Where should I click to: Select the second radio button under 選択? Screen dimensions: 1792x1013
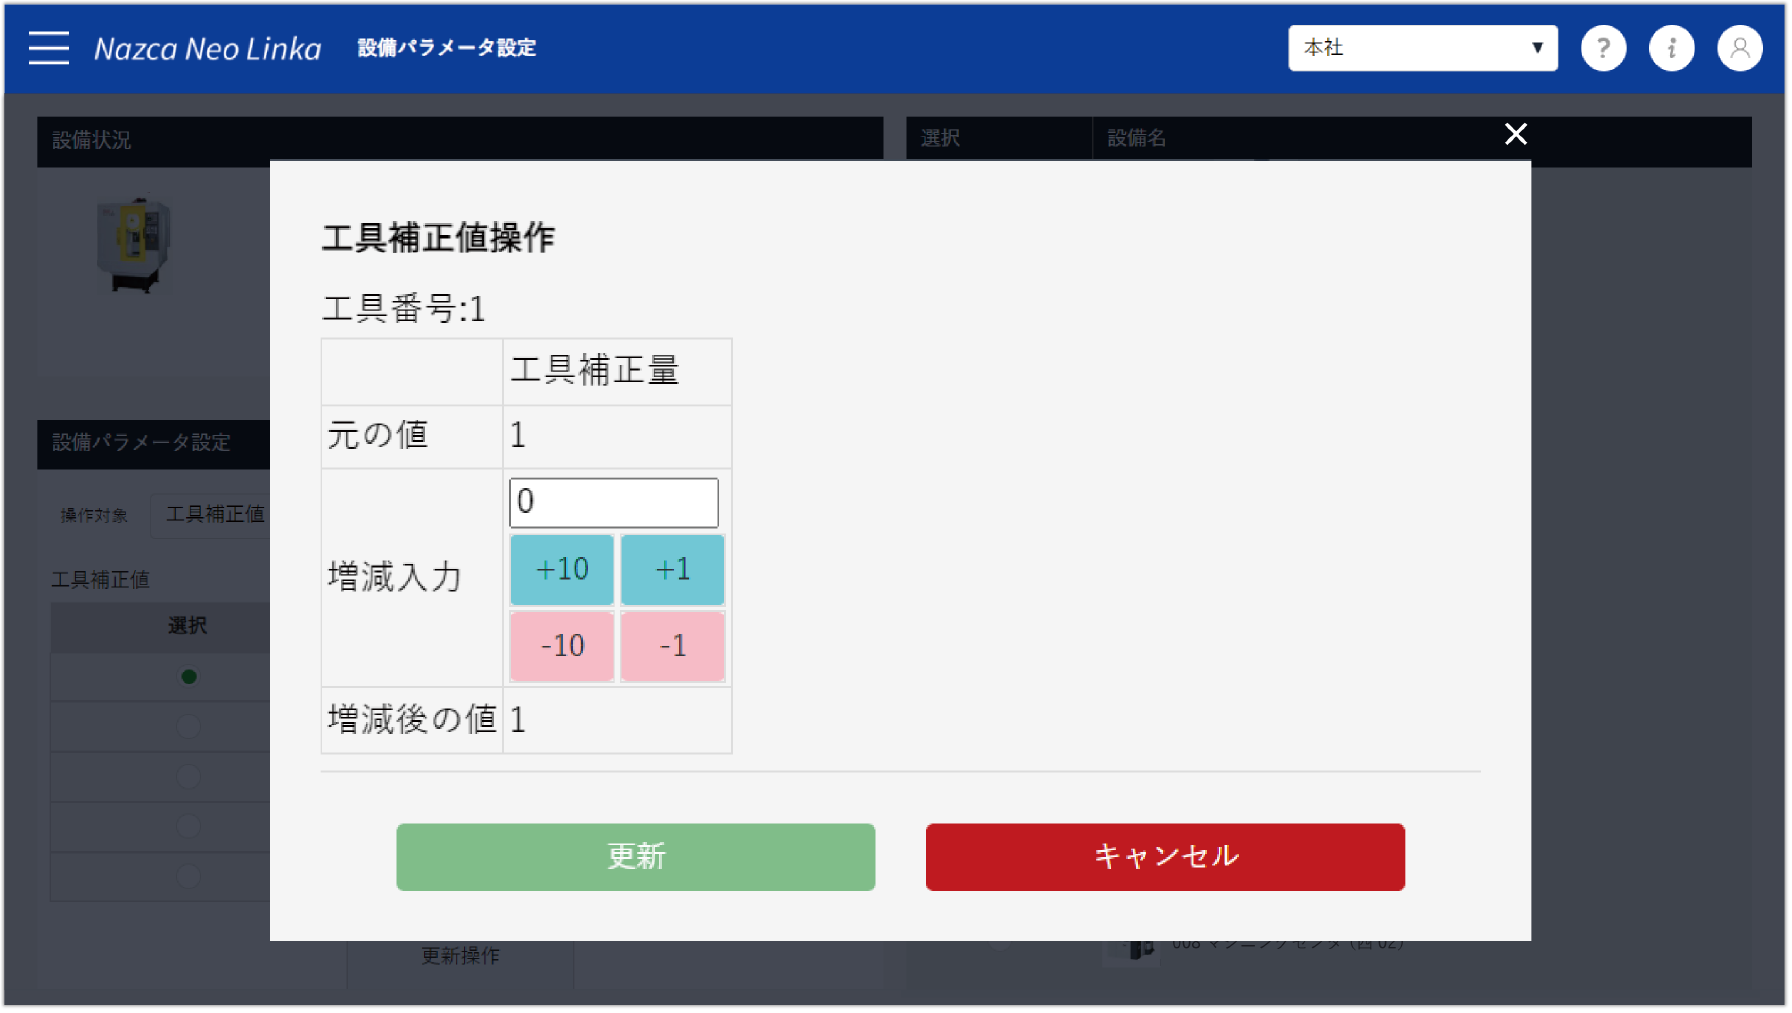pos(190,727)
